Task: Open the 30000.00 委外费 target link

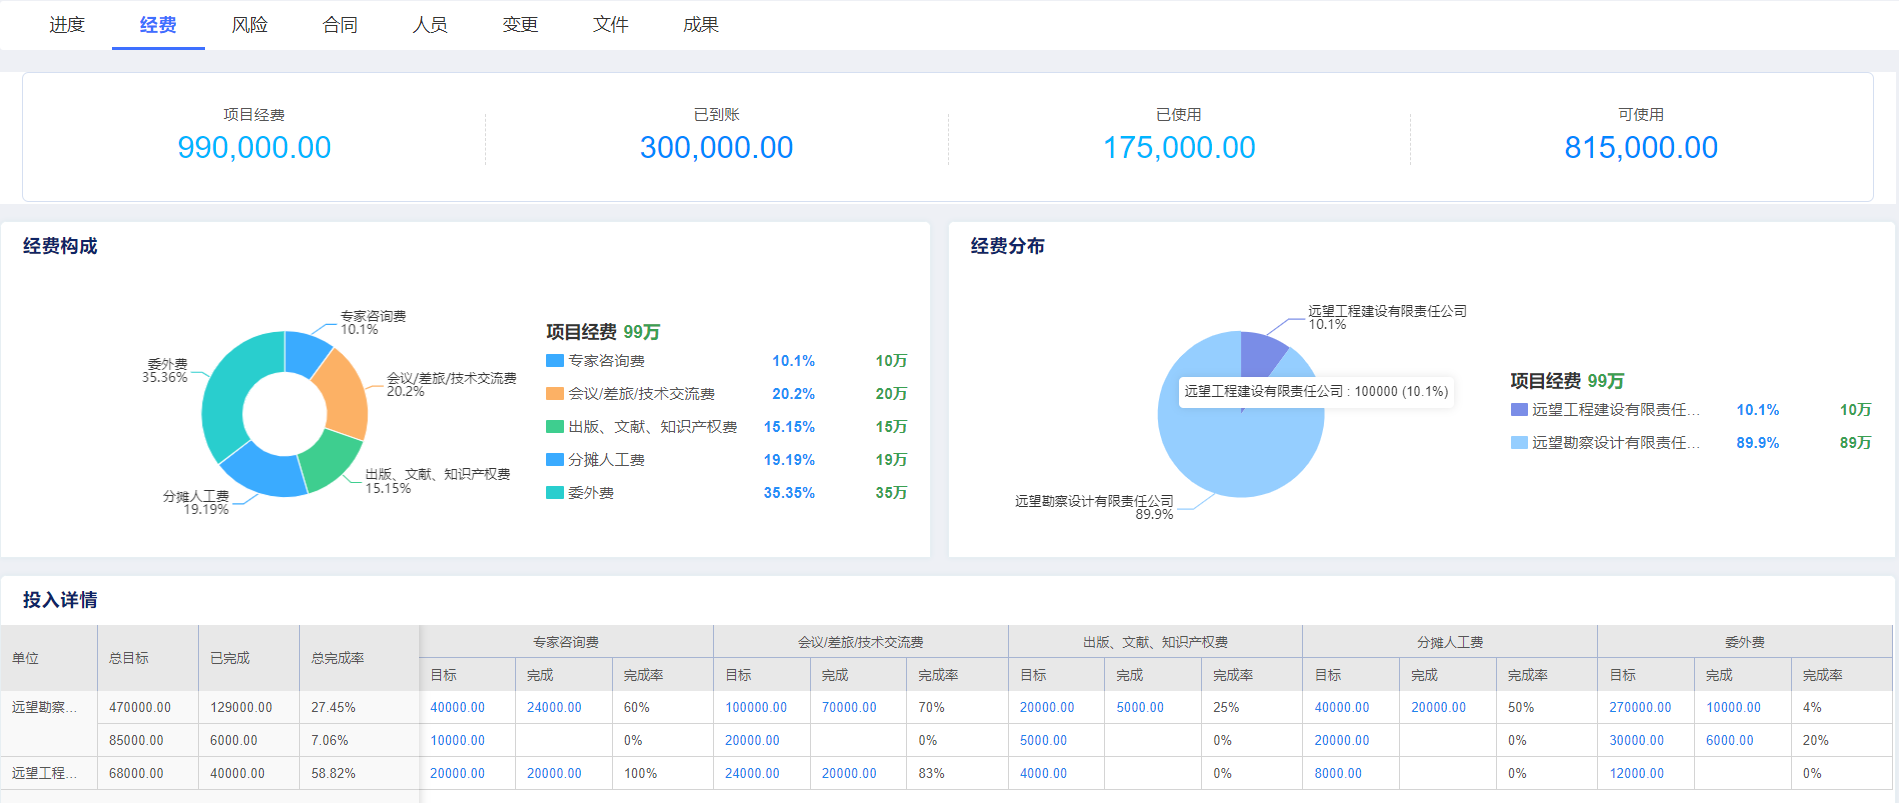Action: pos(1636,740)
